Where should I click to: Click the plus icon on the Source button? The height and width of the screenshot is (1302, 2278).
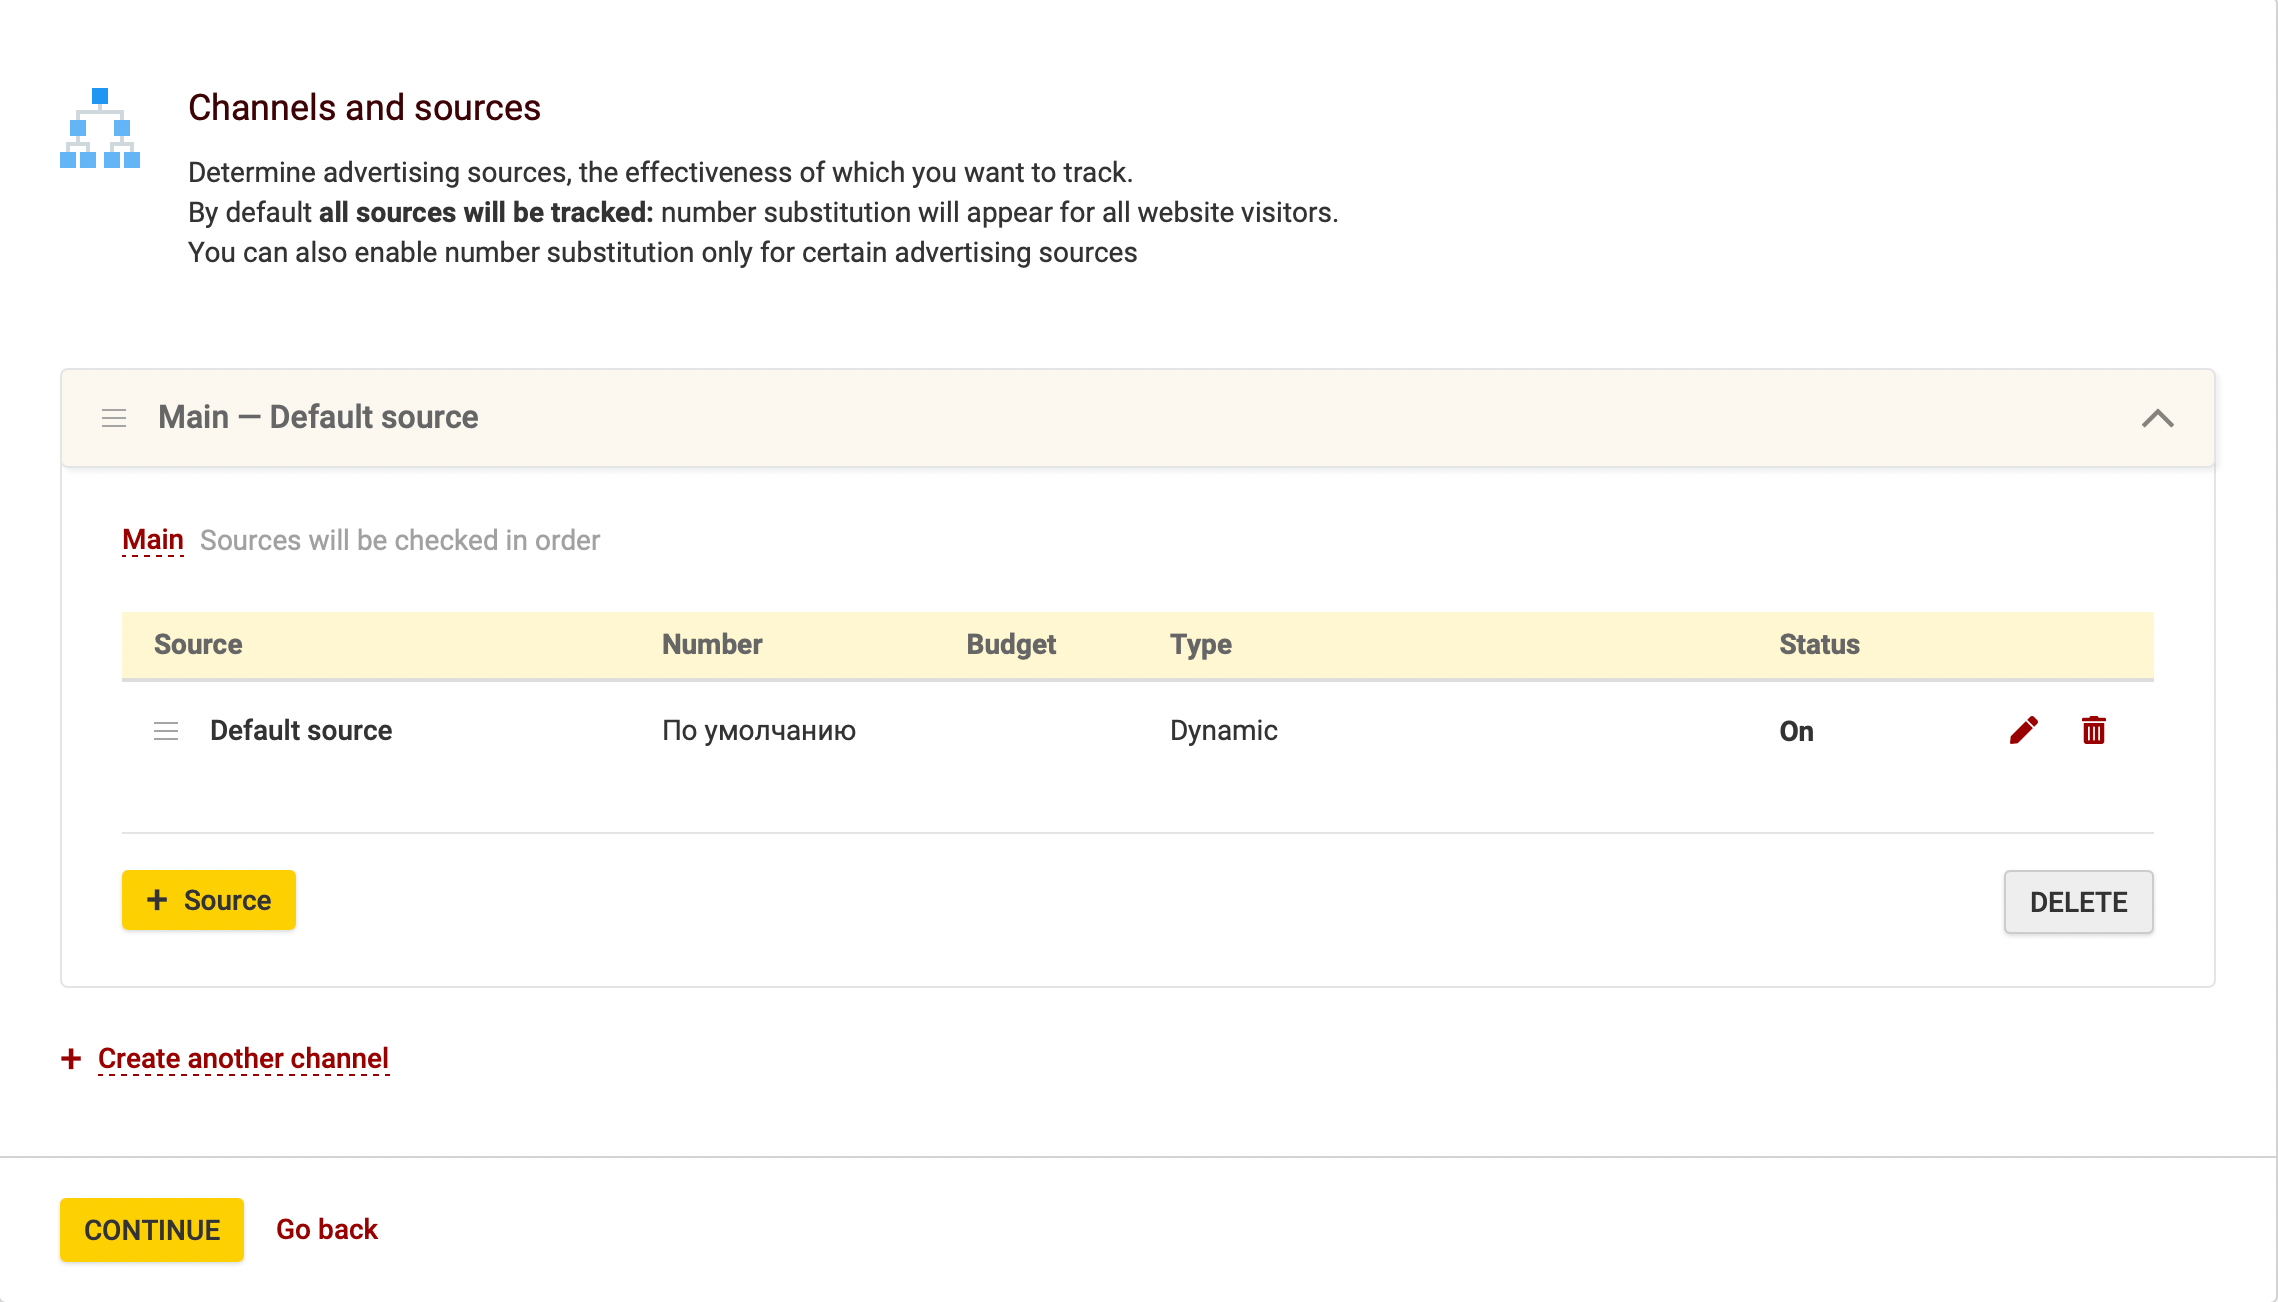[x=157, y=900]
